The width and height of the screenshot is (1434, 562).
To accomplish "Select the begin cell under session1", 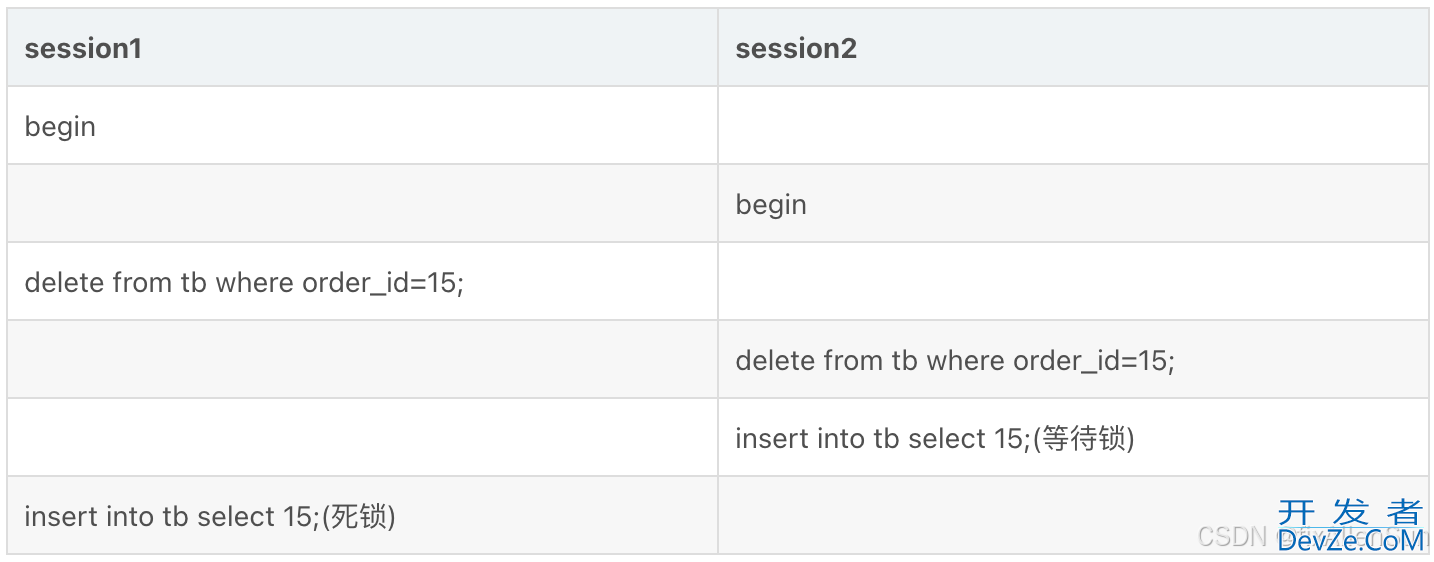I will click(x=60, y=127).
